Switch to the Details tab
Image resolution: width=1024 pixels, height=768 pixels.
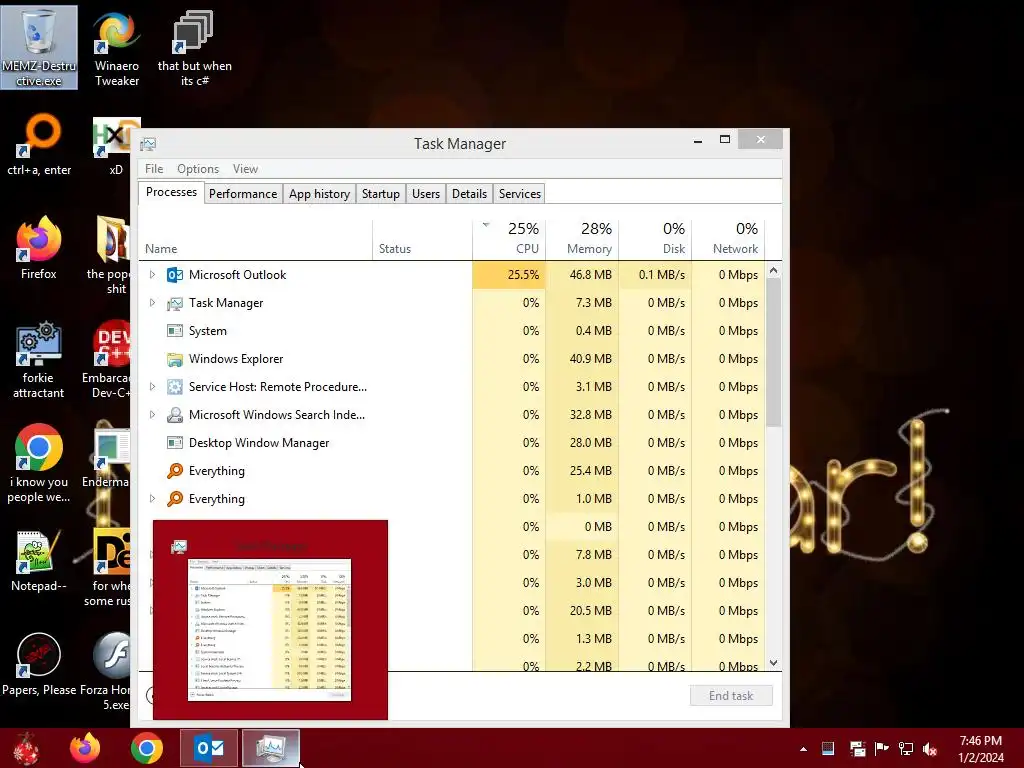click(470, 194)
